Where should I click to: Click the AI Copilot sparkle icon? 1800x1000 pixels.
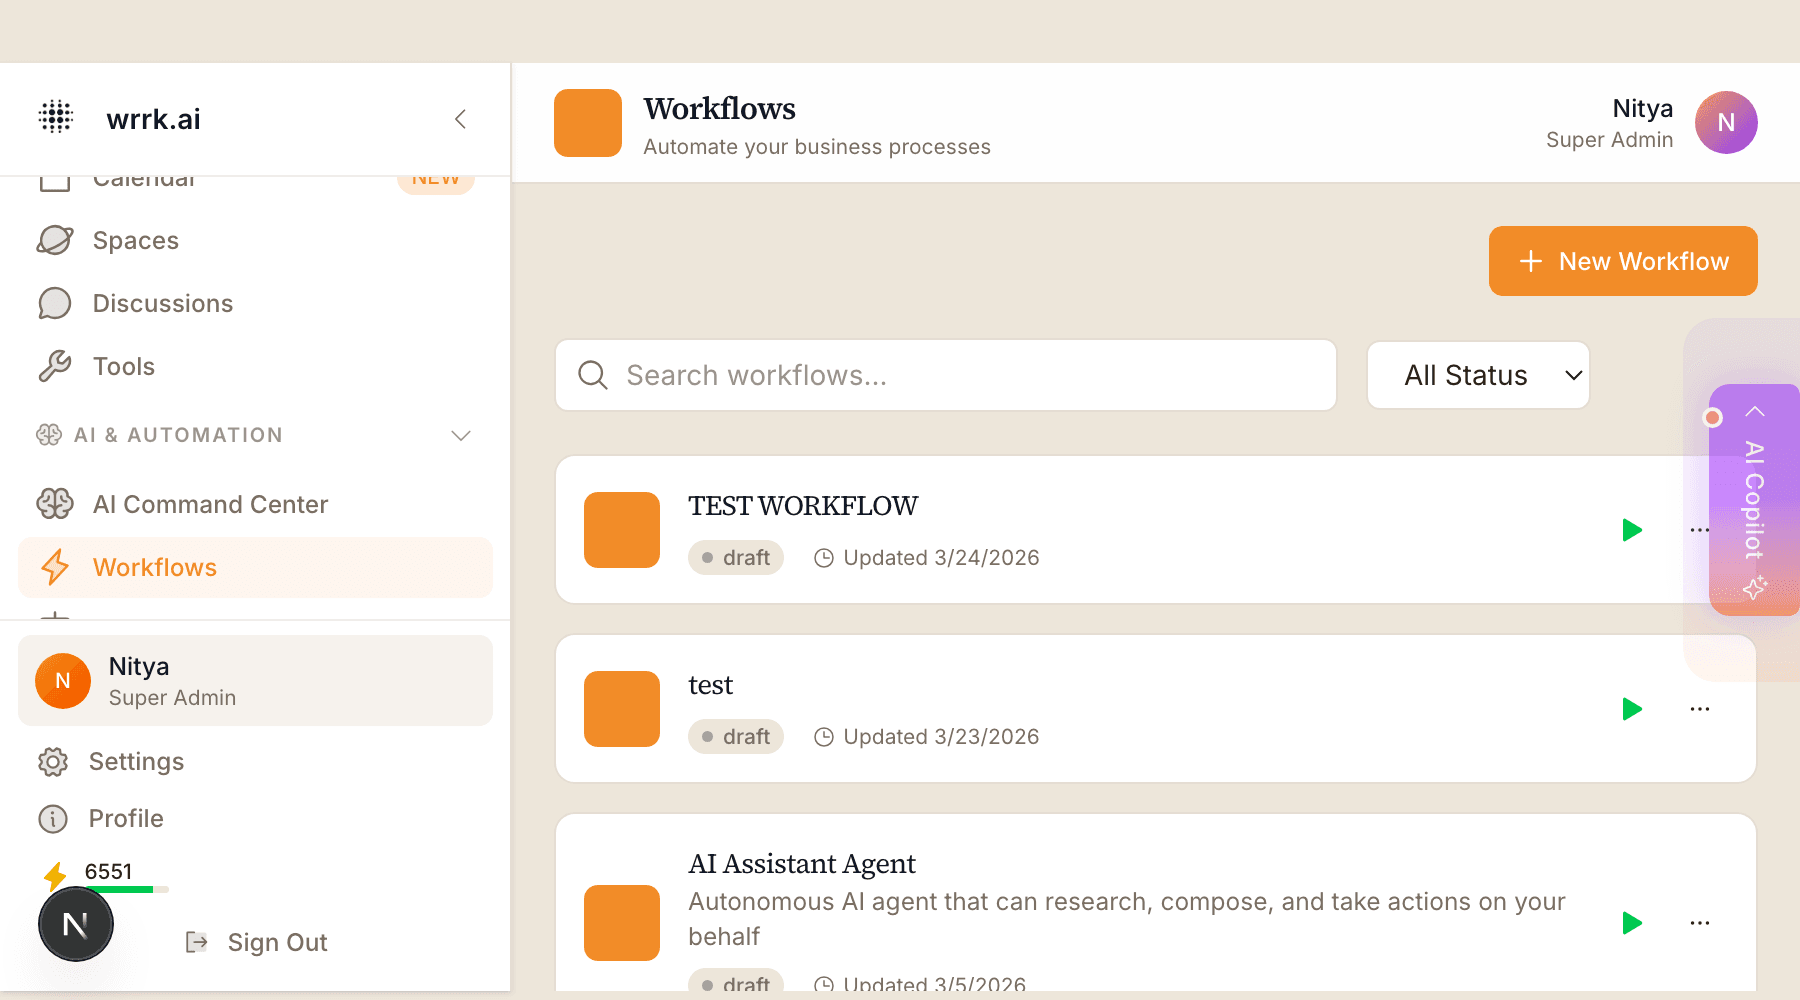click(x=1757, y=590)
